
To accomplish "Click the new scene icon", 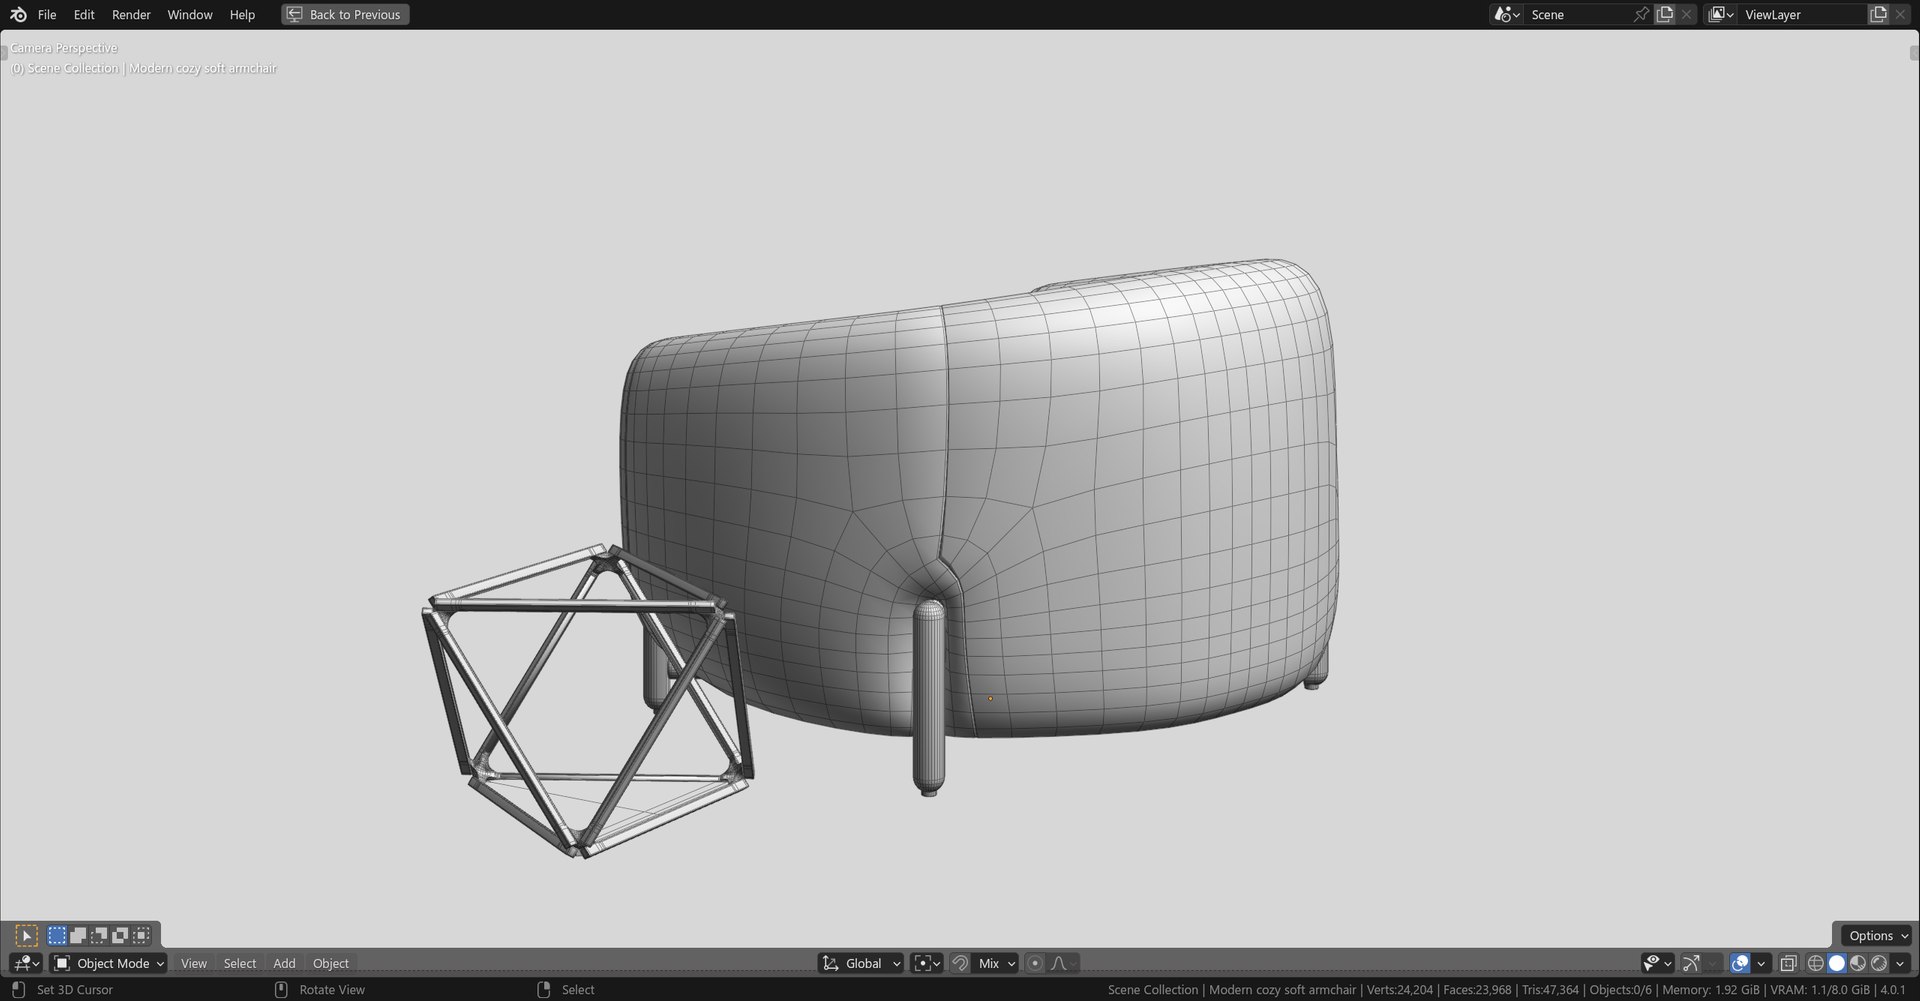I will click(x=1665, y=14).
